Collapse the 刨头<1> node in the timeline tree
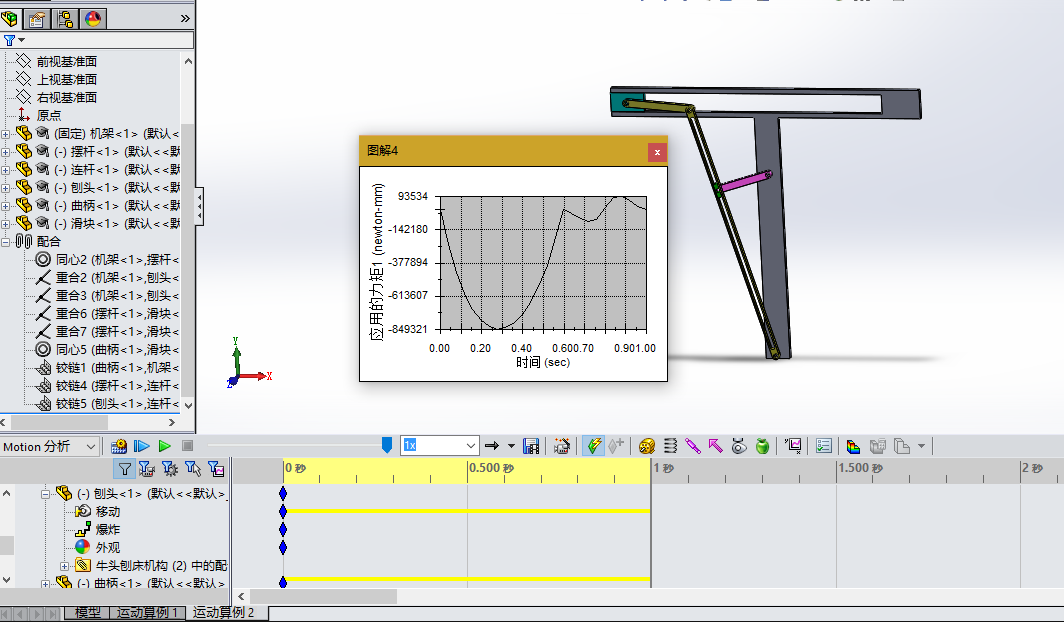This screenshot has width=1064, height=622. pyautogui.click(x=45, y=494)
